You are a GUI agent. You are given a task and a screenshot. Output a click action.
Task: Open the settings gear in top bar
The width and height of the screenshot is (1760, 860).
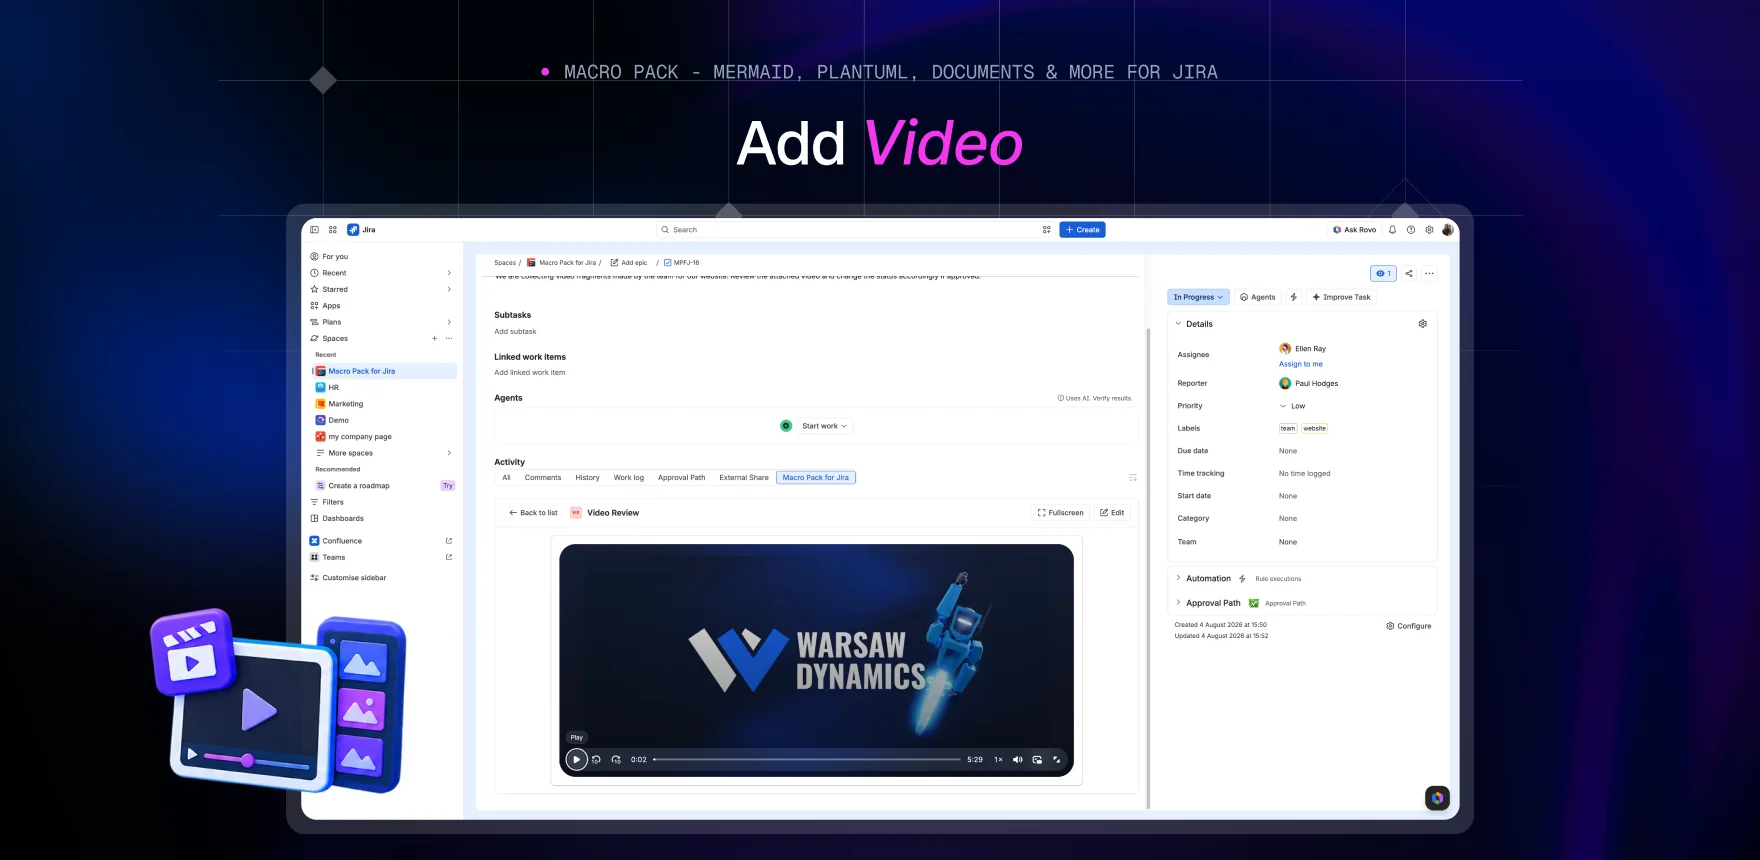(x=1429, y=230)
